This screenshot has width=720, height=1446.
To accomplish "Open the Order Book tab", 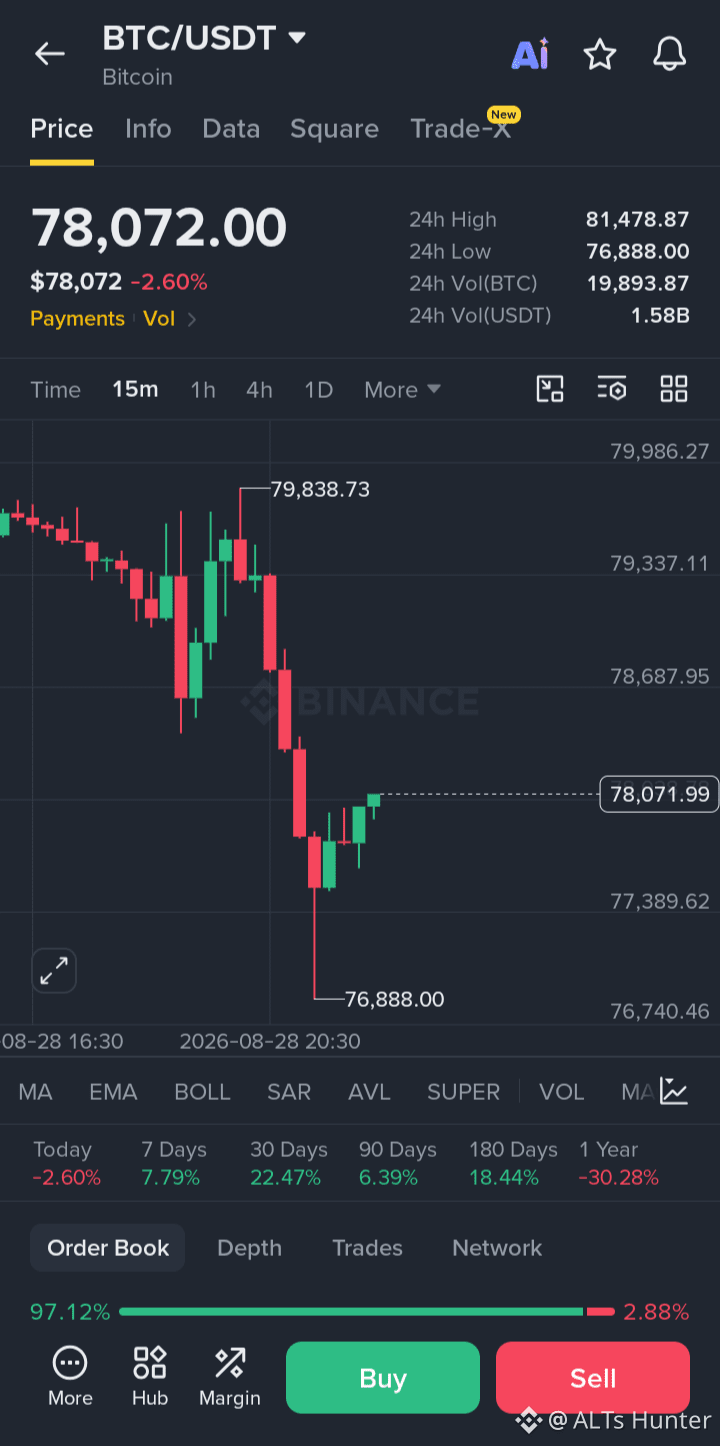I will tap(108, 1248).
